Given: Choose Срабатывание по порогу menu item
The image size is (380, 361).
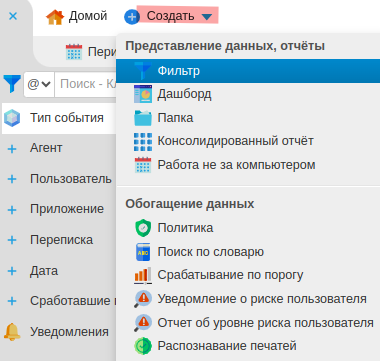Looking at the screenshot, I should click(248, 275).
